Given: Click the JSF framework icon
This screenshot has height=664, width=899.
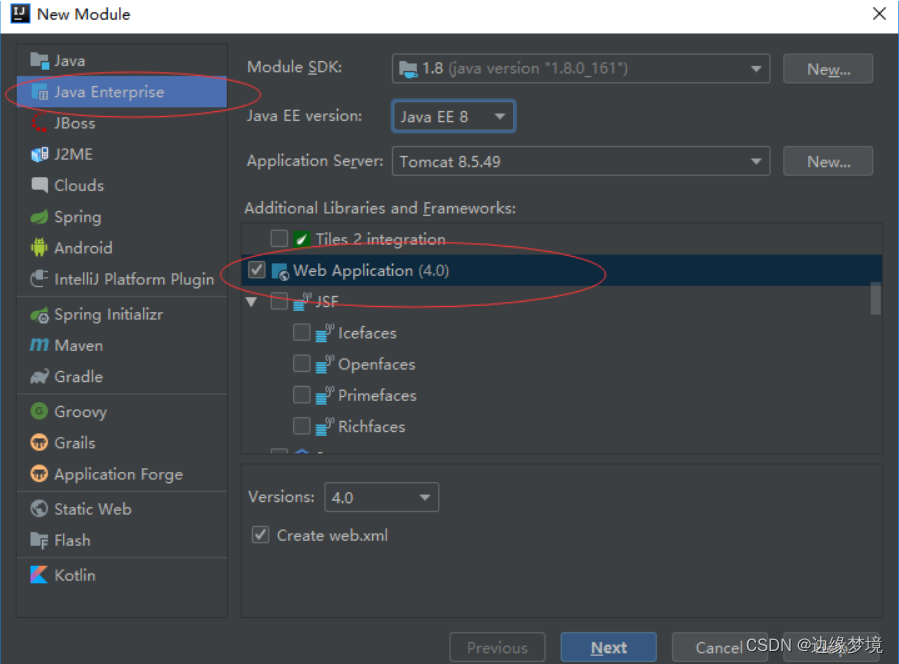Looking at the screenshot, I should coord(302,302).
